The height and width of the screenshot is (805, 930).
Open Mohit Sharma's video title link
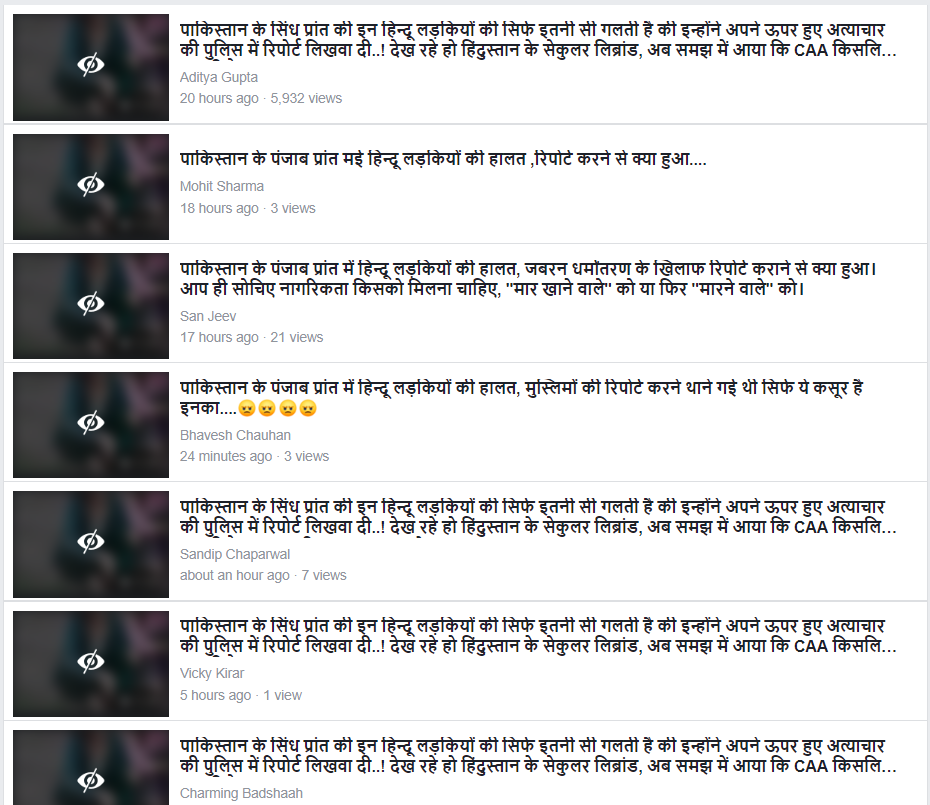pyautogui.click(x=443, y=159)
